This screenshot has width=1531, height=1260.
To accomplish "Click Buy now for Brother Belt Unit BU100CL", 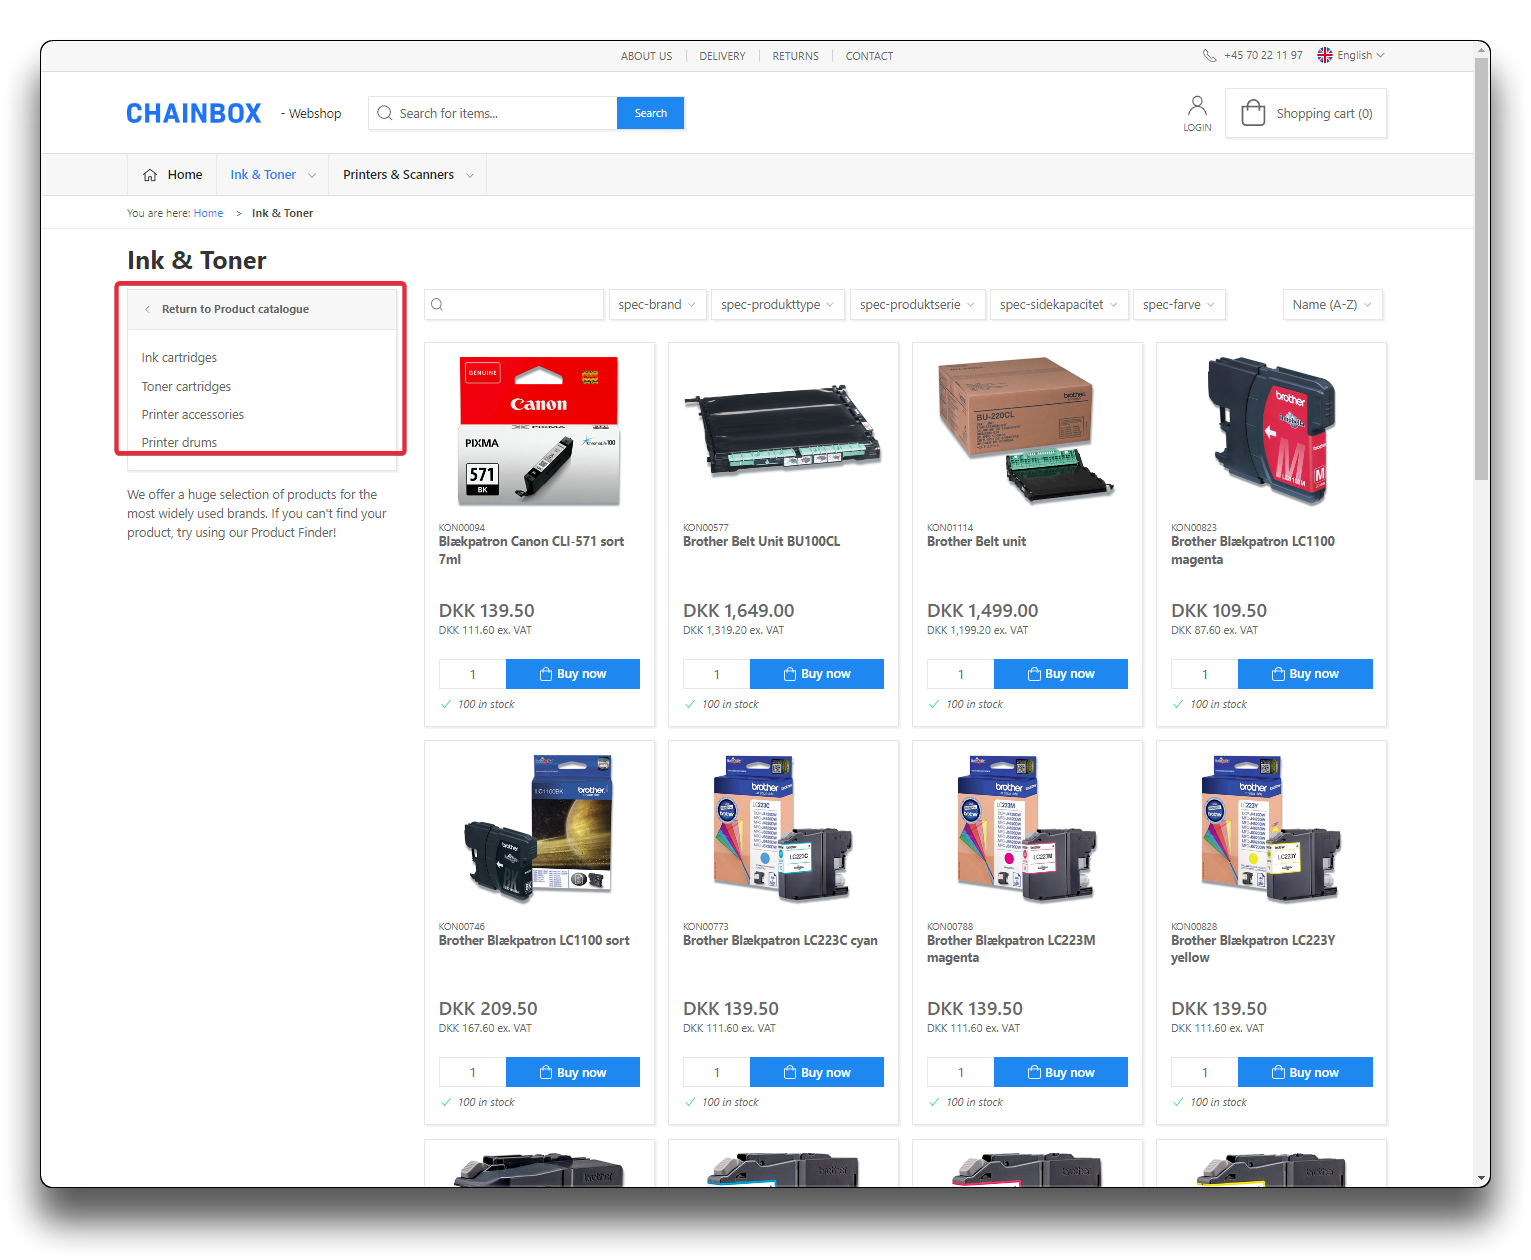I will tap(816, 674).
